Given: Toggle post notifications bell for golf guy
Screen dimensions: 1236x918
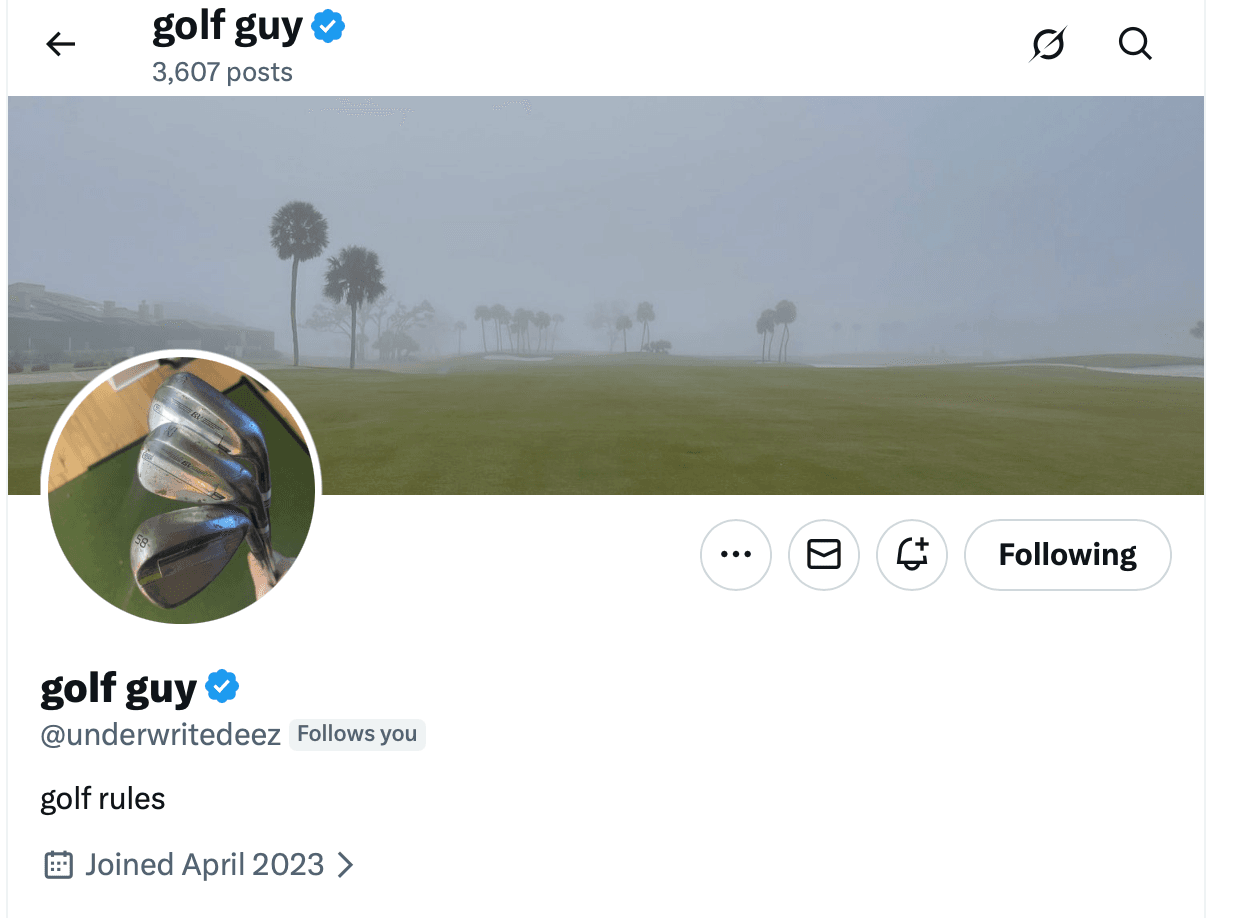Looking at the screenshot, I should (x=911, y=554).
